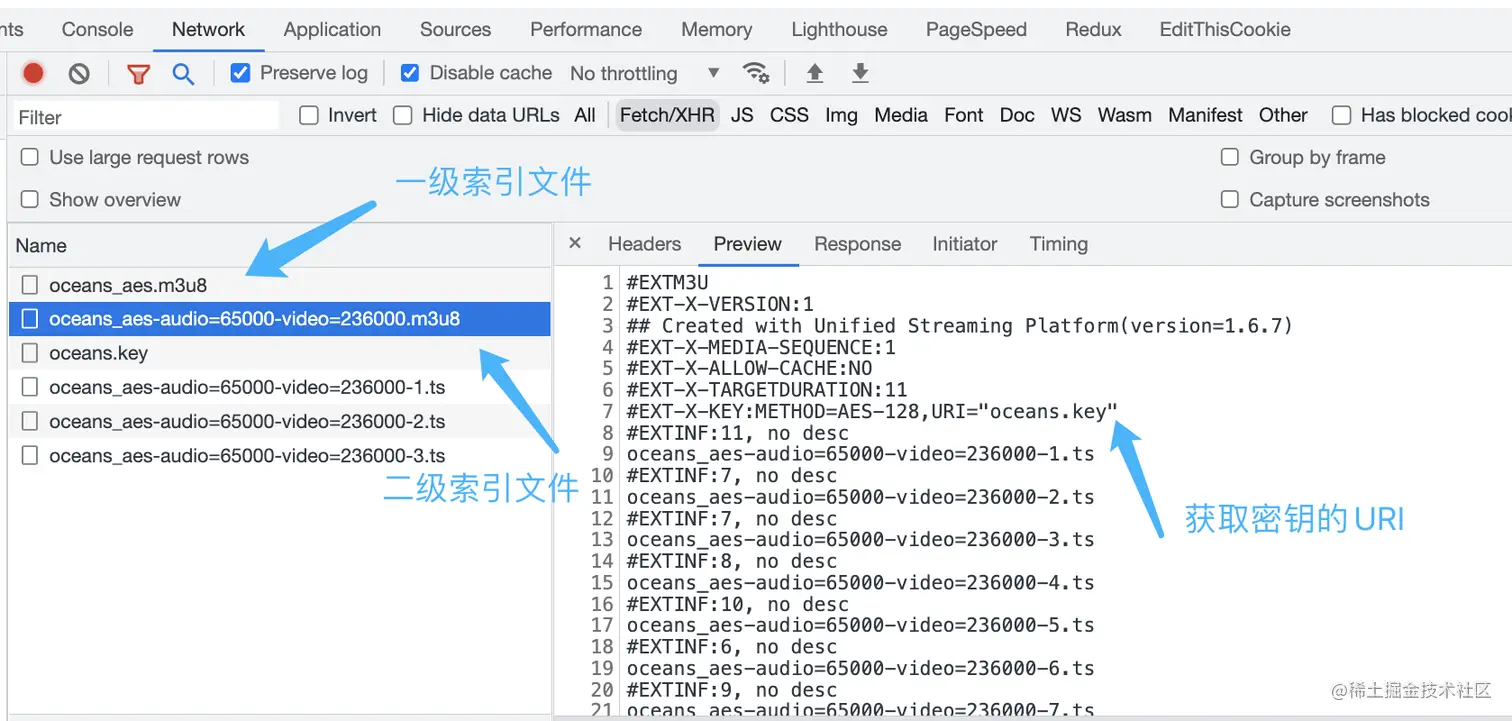
Task: Close the request details pane
Action: pyautogui.click(x=575, y=243)
